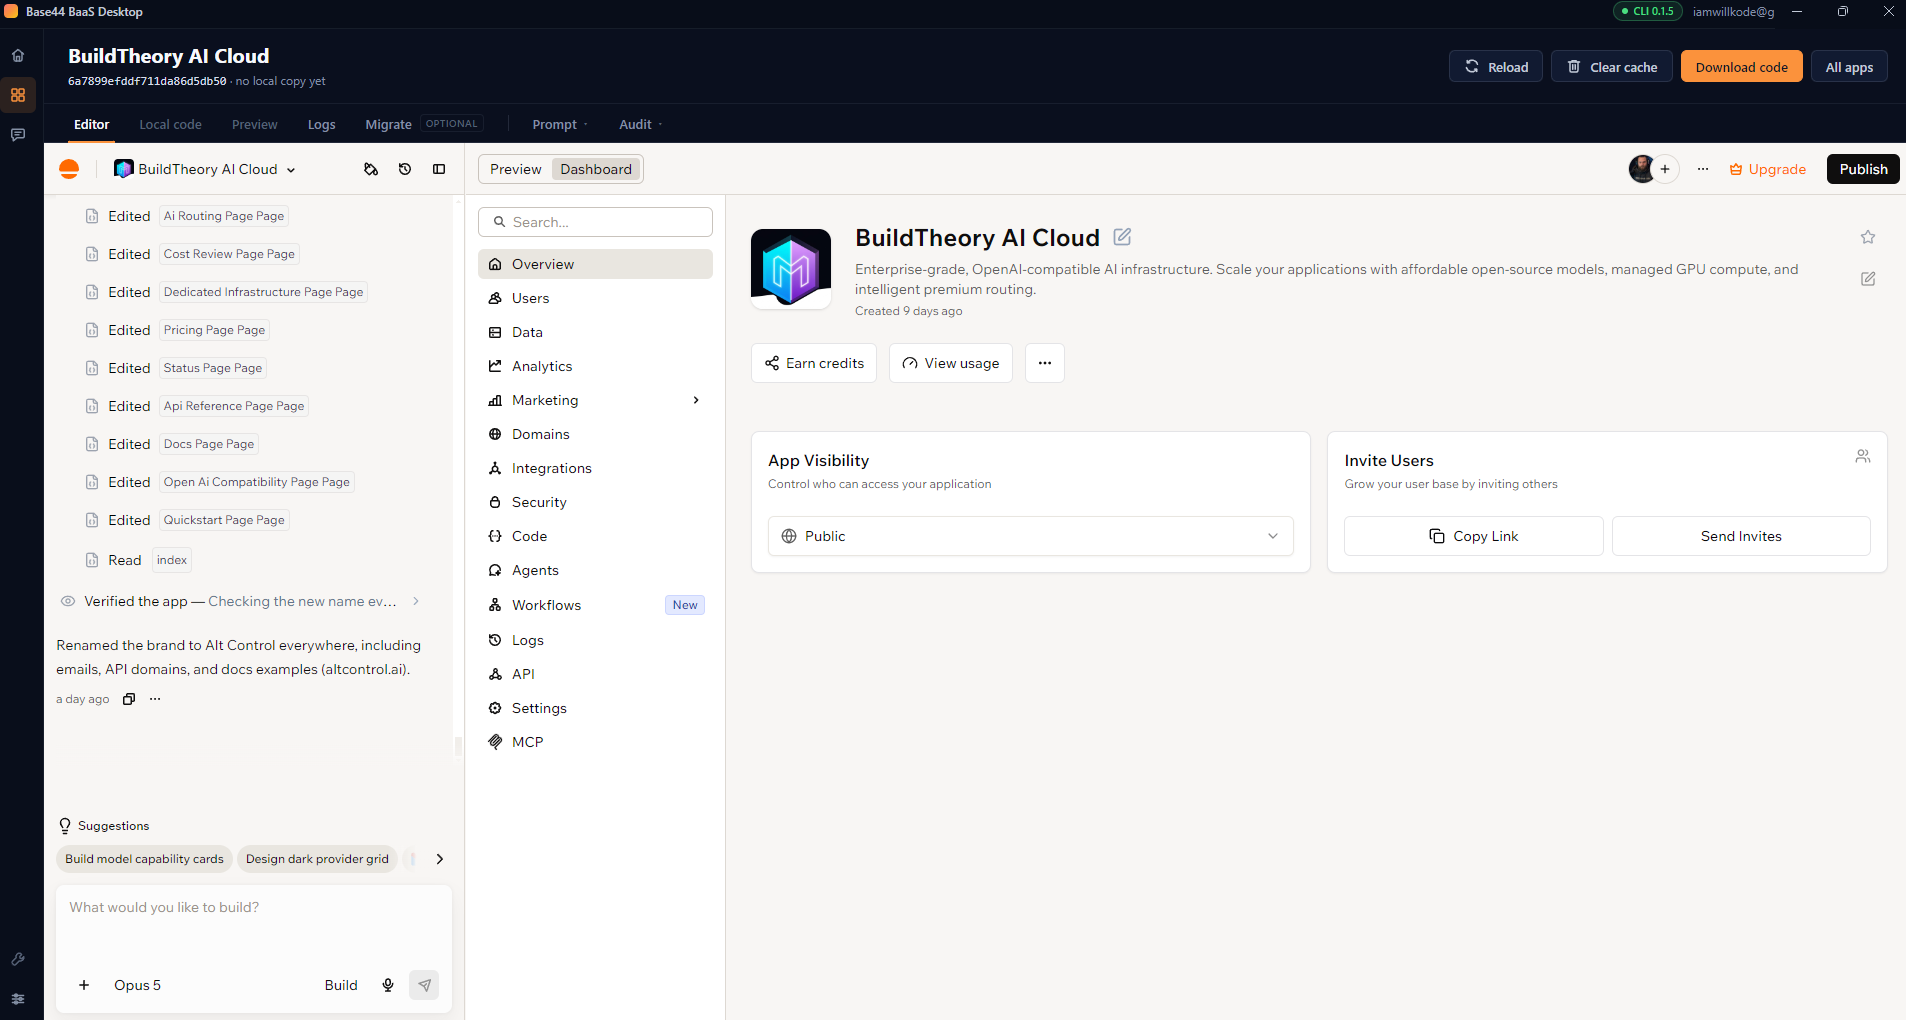
Task: Click the BuildTheory app logo thumbnail
Action: click(791, 268)
